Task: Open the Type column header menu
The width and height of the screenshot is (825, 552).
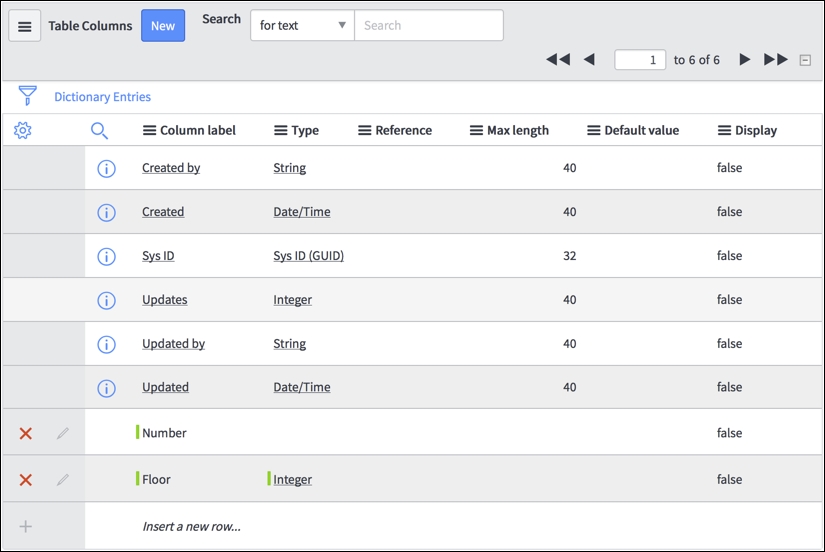Action: point(280,131)
